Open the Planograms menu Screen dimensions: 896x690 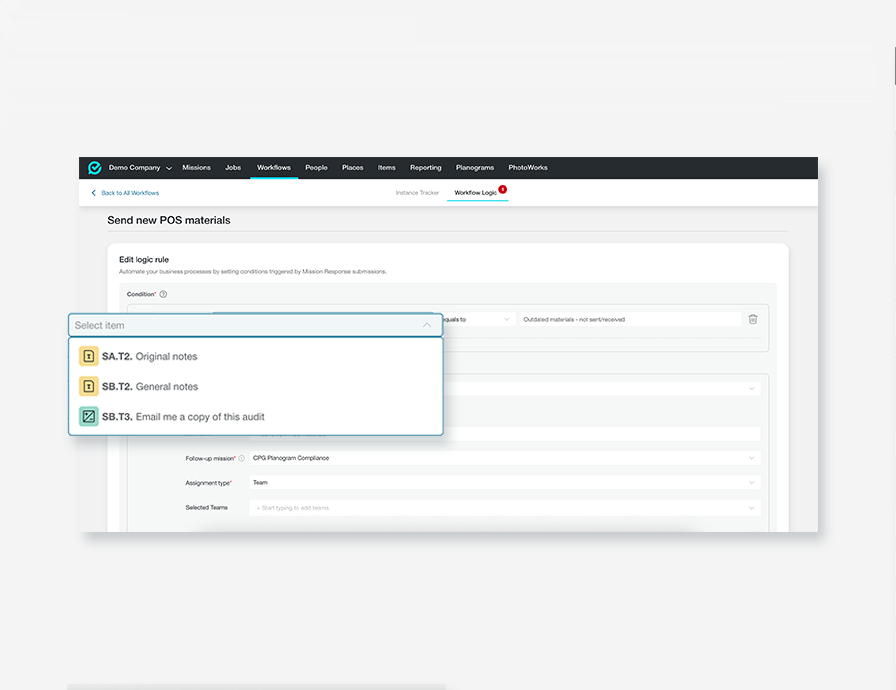(474, 168)
